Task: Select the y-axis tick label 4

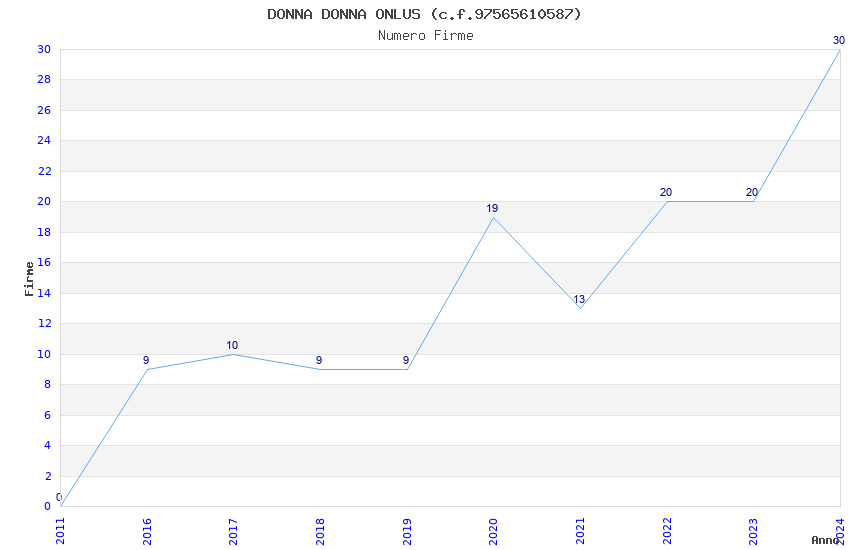Action: [48, 445]
